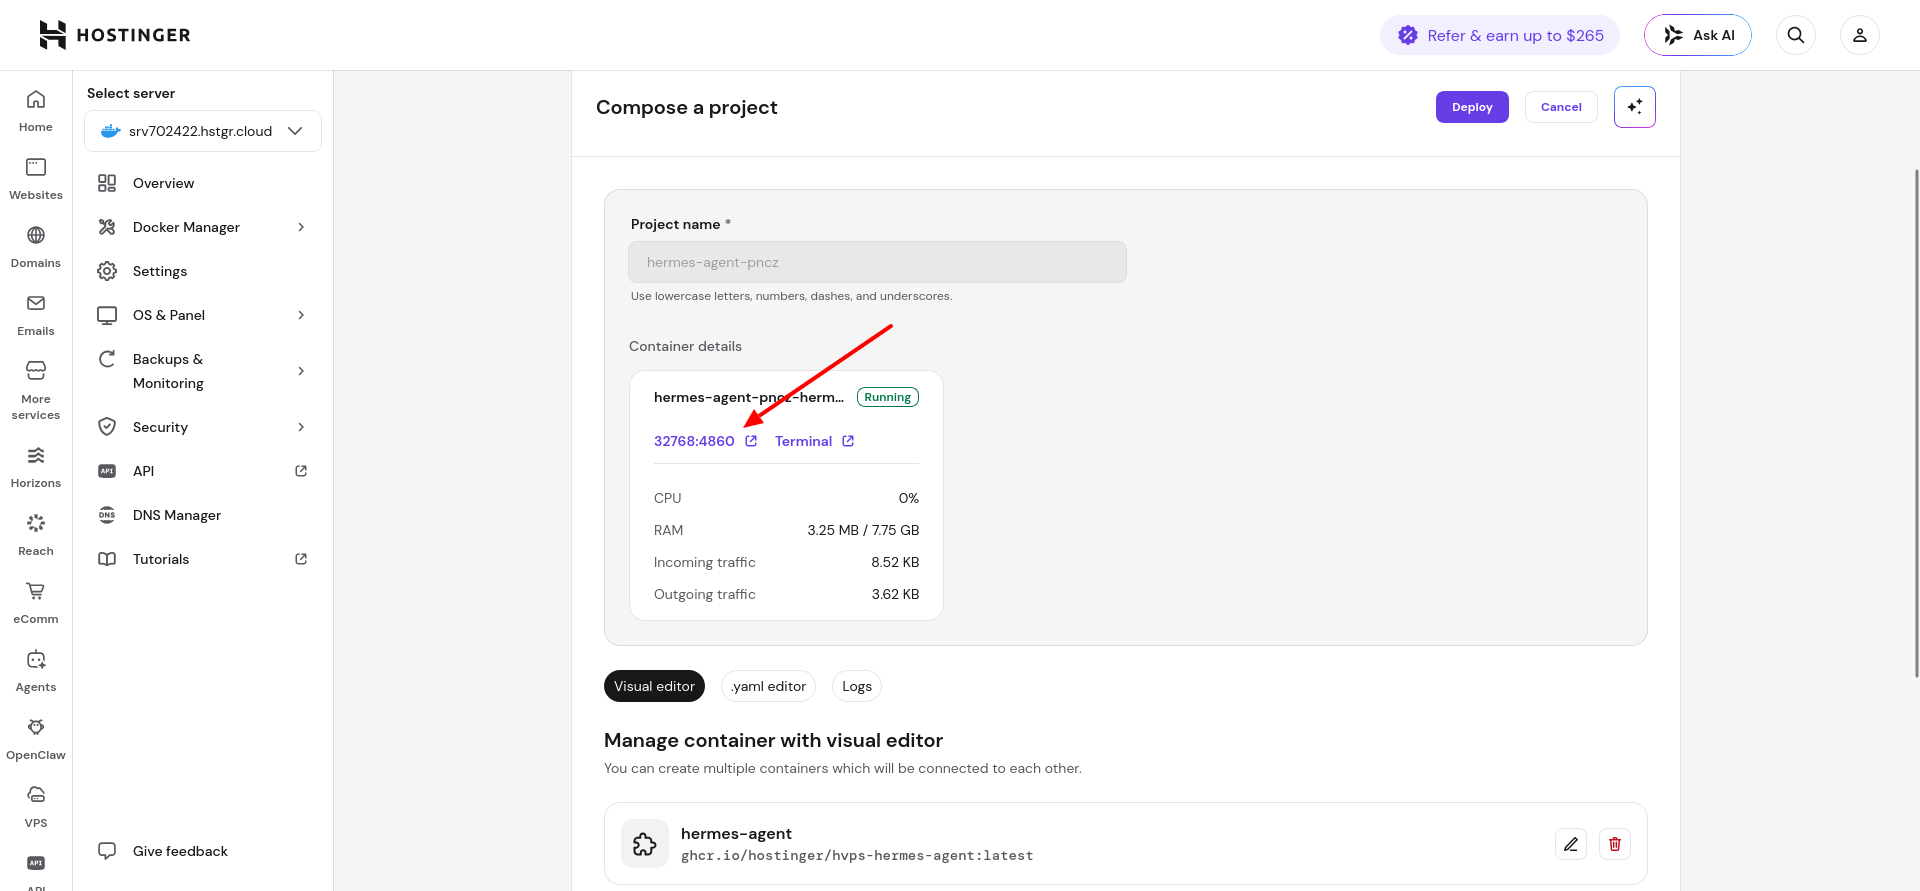The image size is (1920, 891).
Task: Click the RAM value 3.25 MB / 7.75 GB
Action: pyautogui.click(x=863, y=530)
